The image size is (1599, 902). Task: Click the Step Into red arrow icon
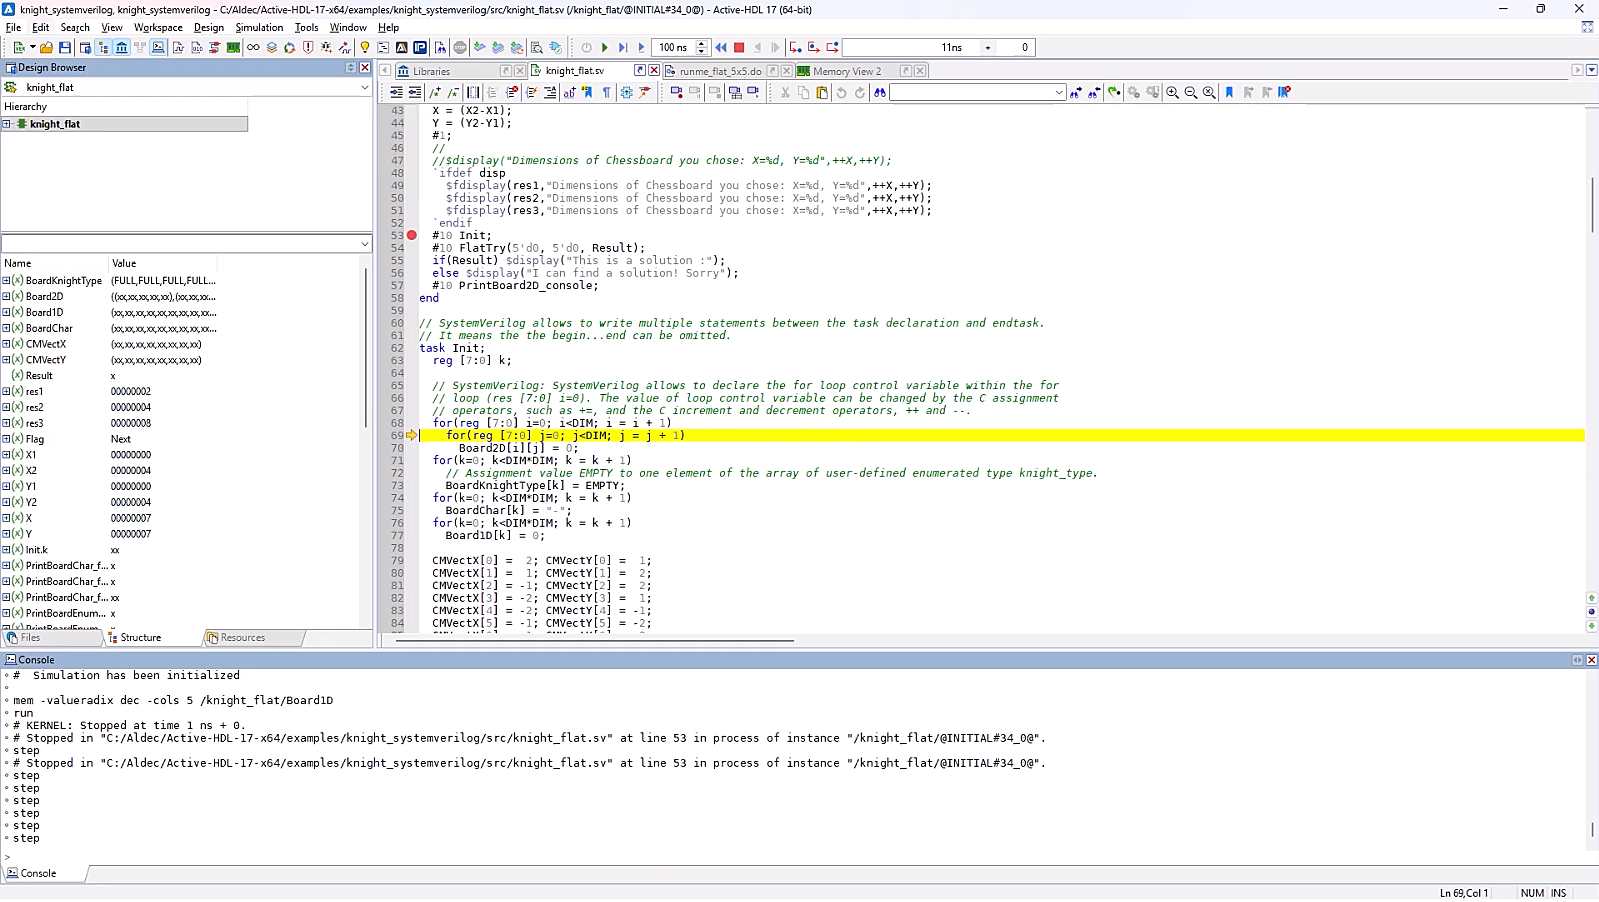coord(795,47)
